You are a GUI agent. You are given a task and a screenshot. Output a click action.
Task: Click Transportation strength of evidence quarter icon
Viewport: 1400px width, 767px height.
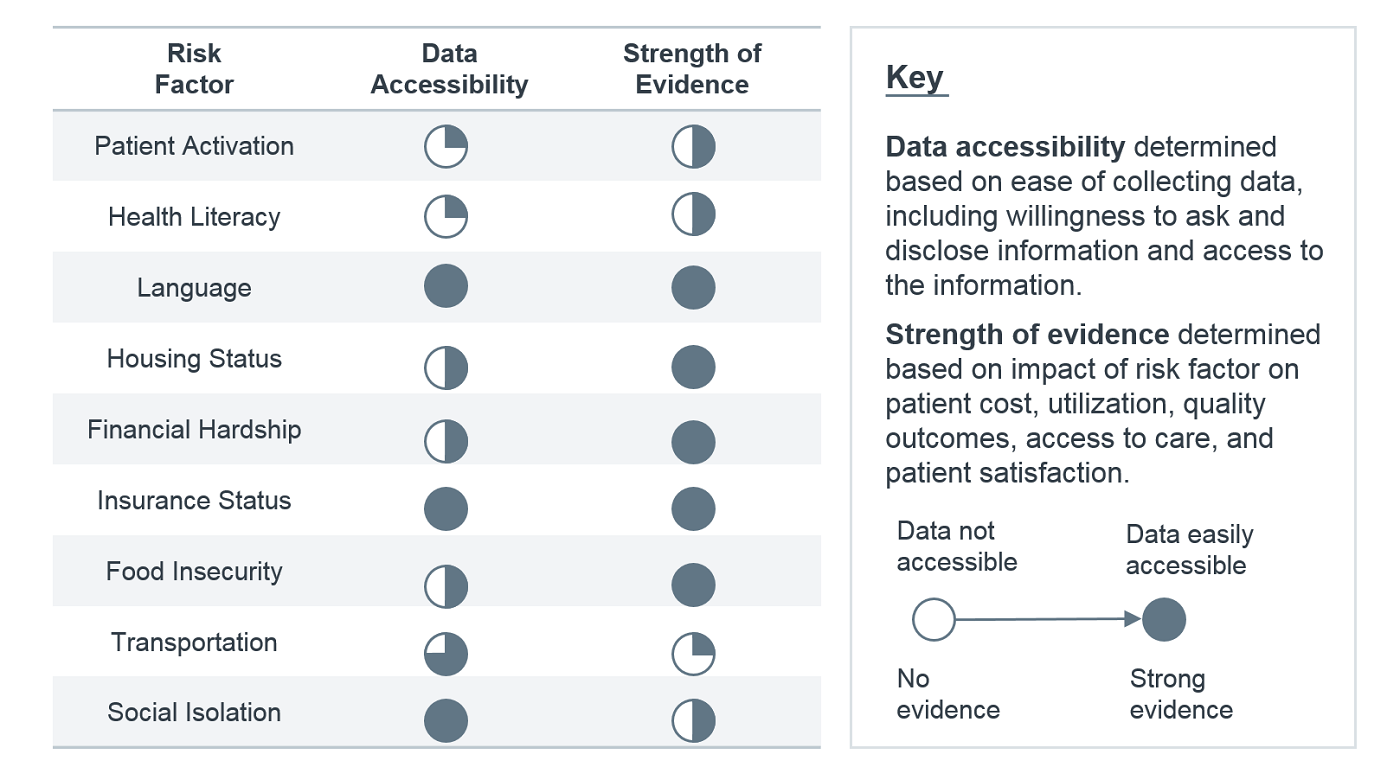[x=693, y=653]
